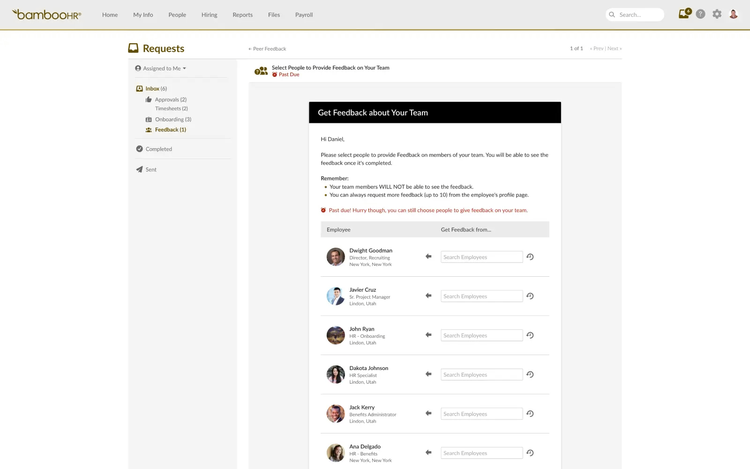Click the Next pagination link
This screenshot has height=469, width=750.
[614, 48]
